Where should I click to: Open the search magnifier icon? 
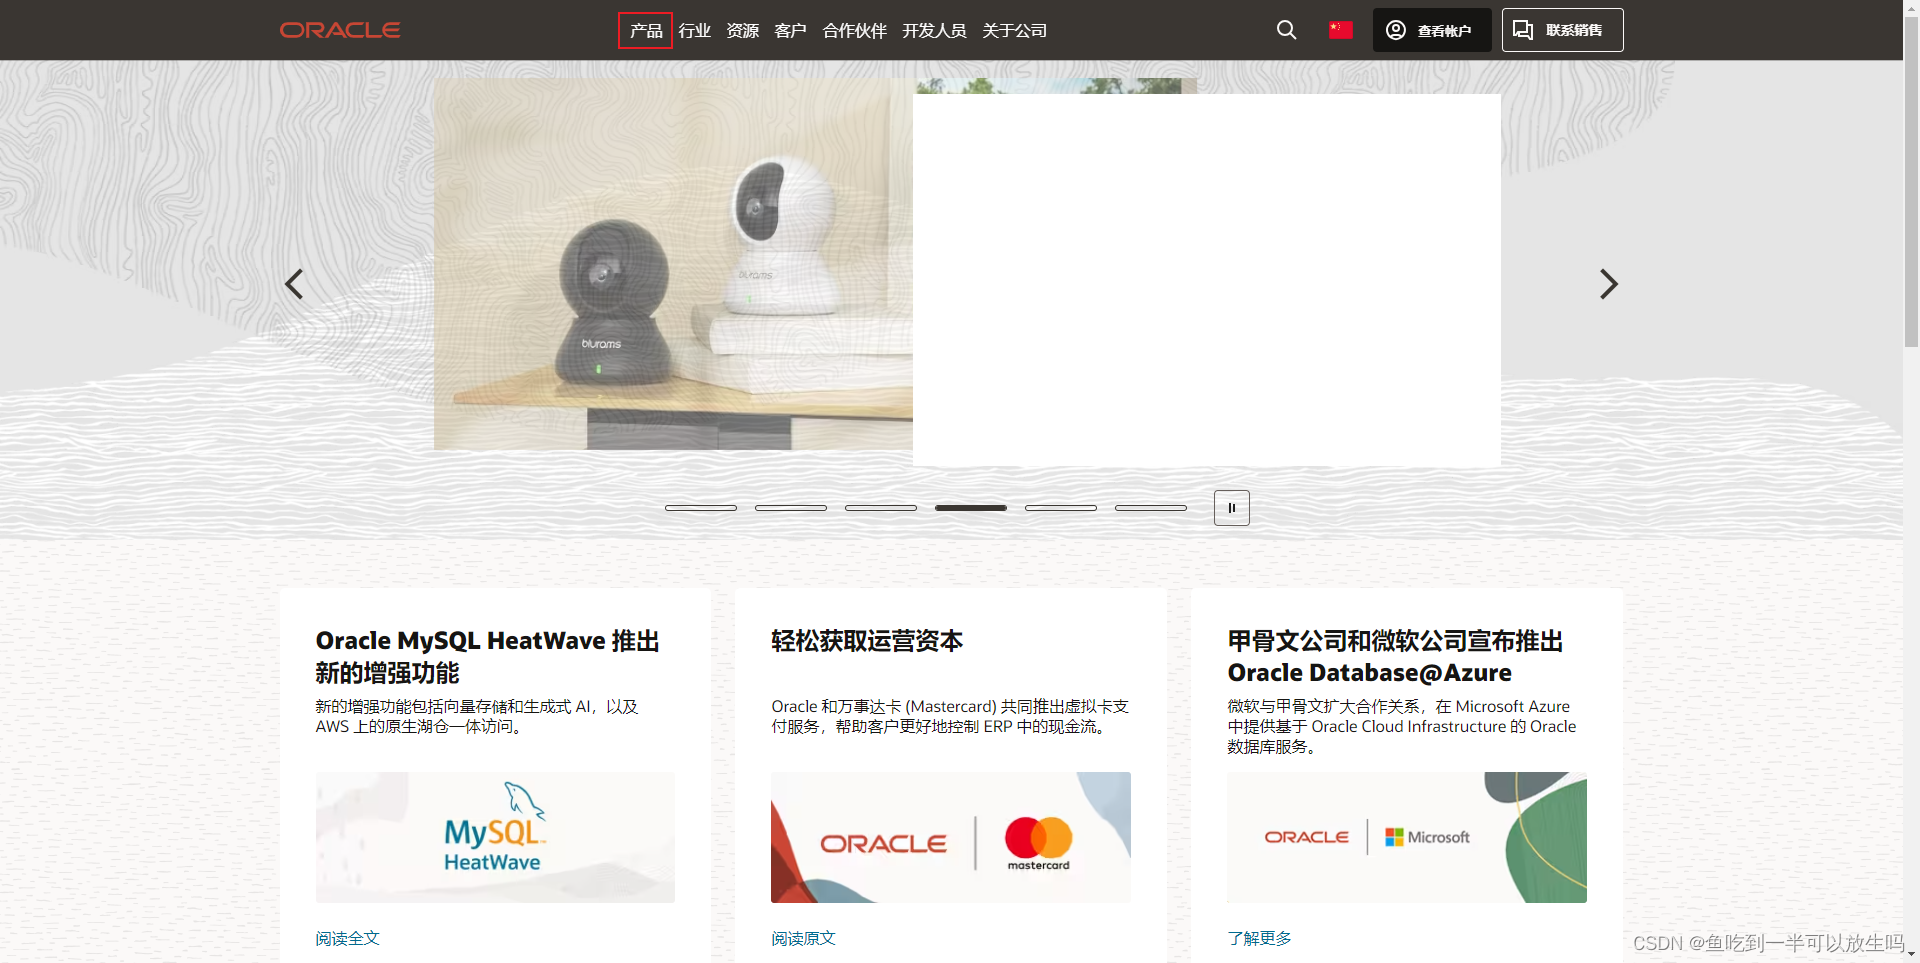tap(1286, 30)
